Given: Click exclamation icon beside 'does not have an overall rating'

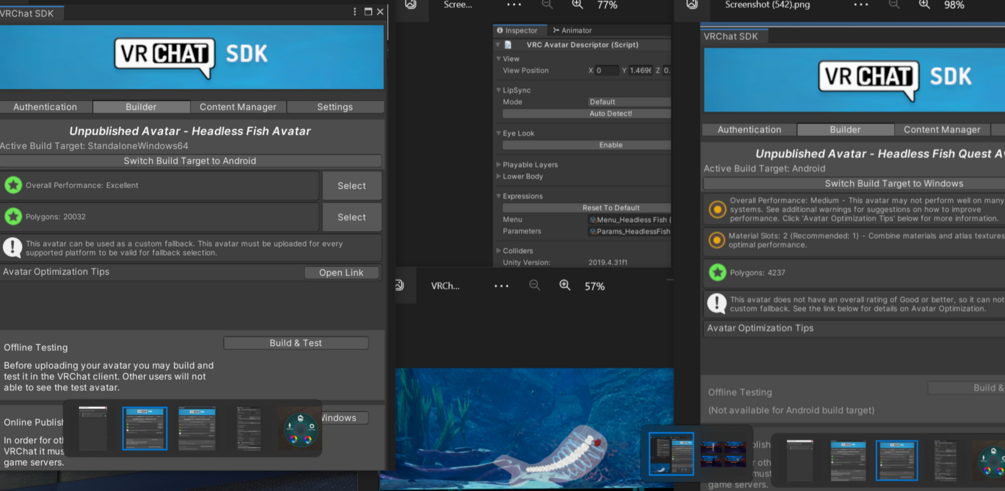Looking at the screenshot, I should pyautogui.click(x=716, y=303).
